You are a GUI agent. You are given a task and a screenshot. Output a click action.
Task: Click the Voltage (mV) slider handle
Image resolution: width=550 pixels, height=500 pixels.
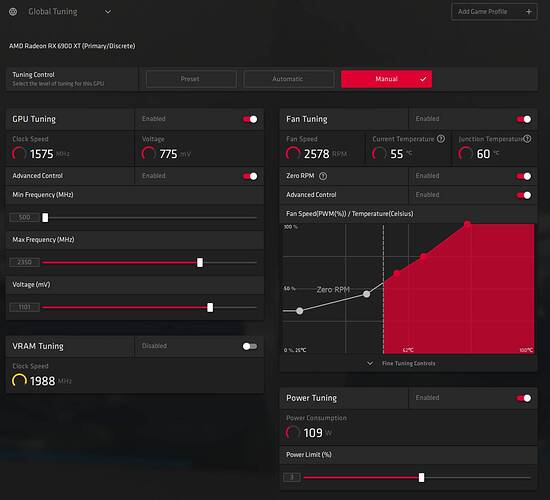(210, 307)
